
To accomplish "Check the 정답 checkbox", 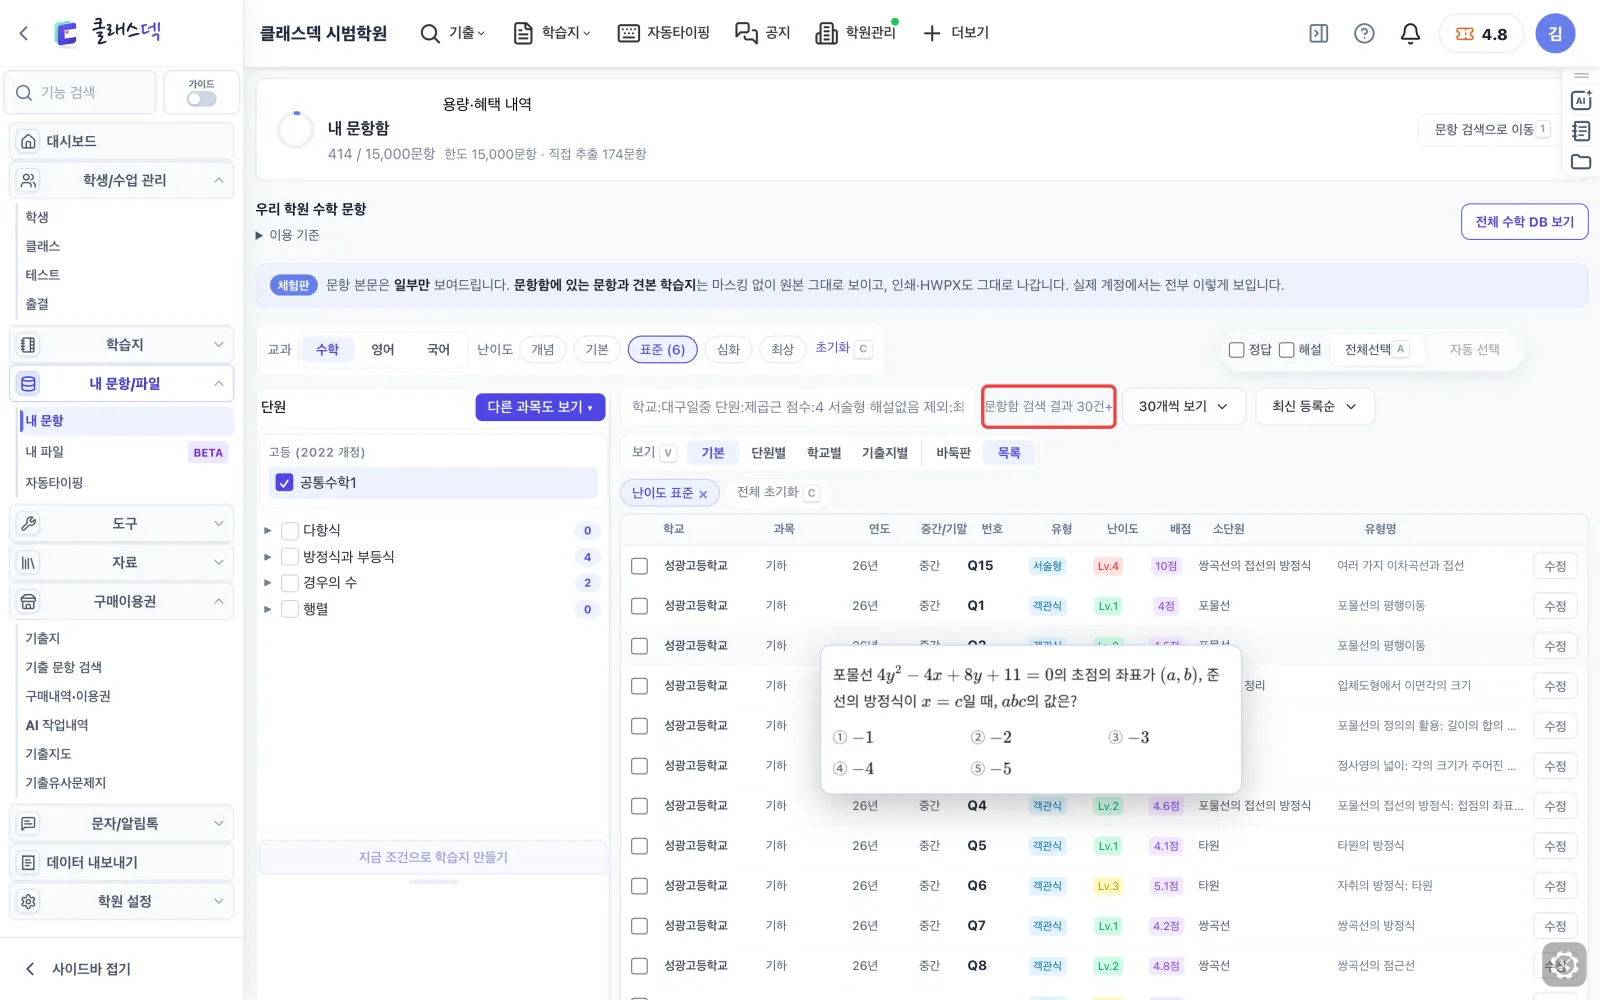I will pos(1236,350).
